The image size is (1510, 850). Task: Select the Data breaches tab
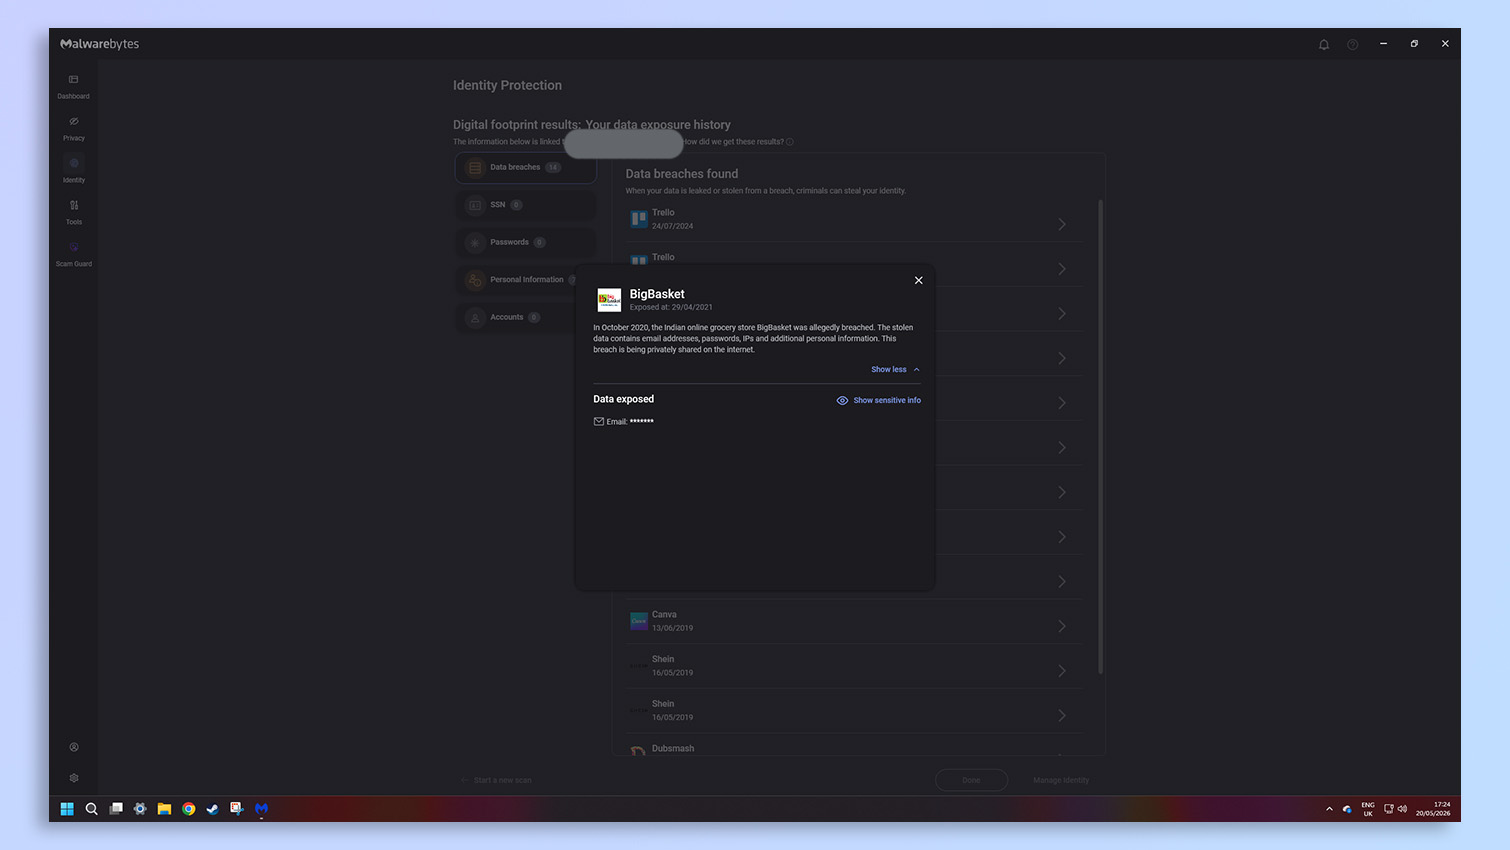pyautogui.click(x=526, y=168)
